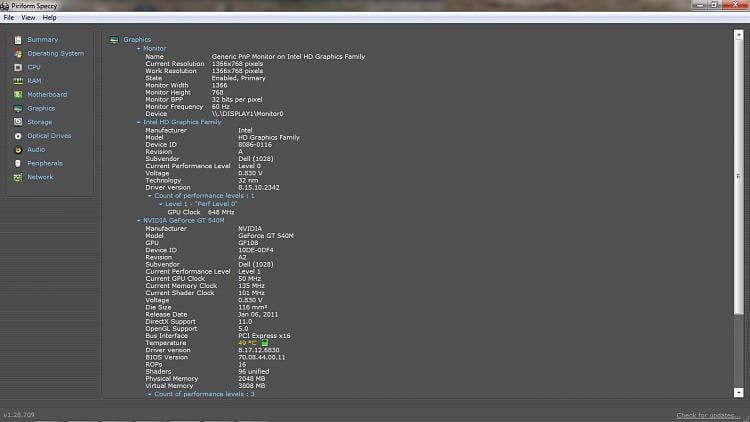This screenshot has width=750, height=422.
Task: Collapse the Monitor tree node
Action: [139, 49]
